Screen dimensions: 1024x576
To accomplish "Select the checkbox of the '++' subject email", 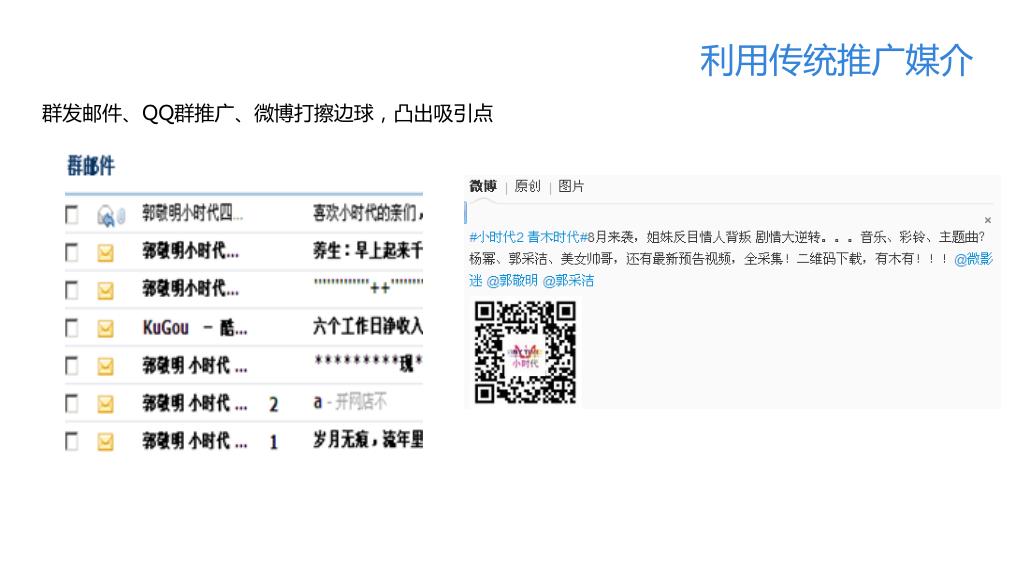I will 72,290.
